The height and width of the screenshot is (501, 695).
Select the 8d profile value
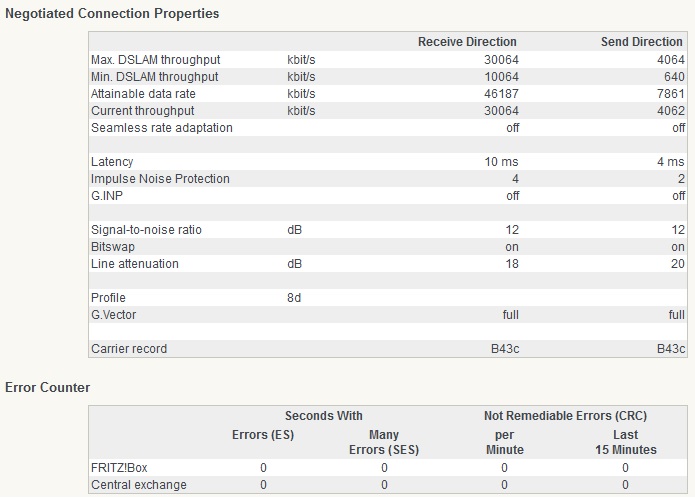click(296, 298)
